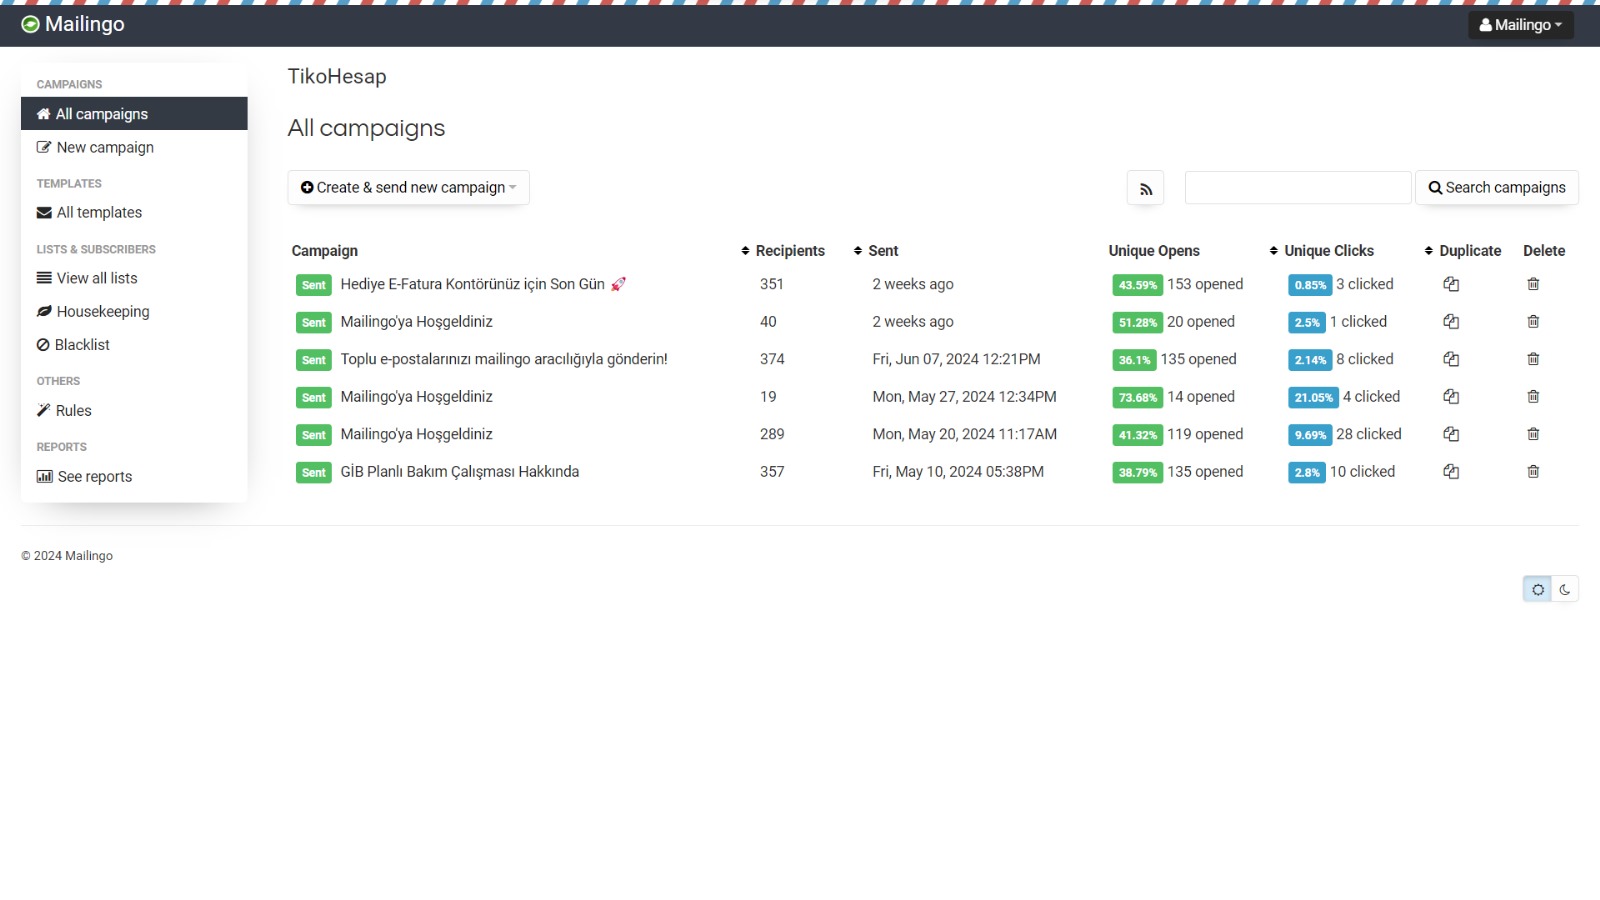
Task: Delete the Hediye E-Fatura campaign
Action: click(x=1533, y=285)
